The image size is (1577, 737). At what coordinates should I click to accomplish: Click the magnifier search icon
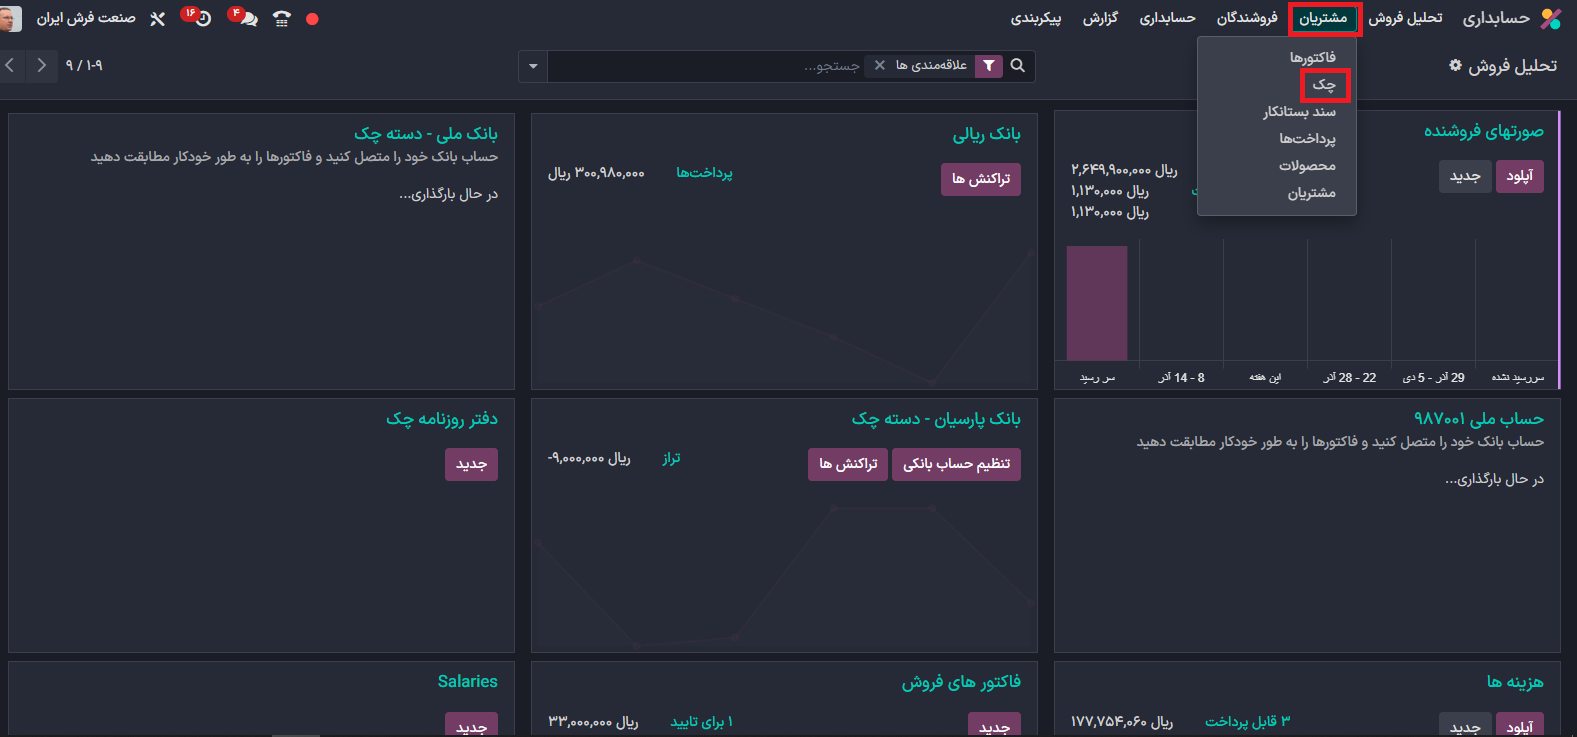click(x=1018, y=66)
